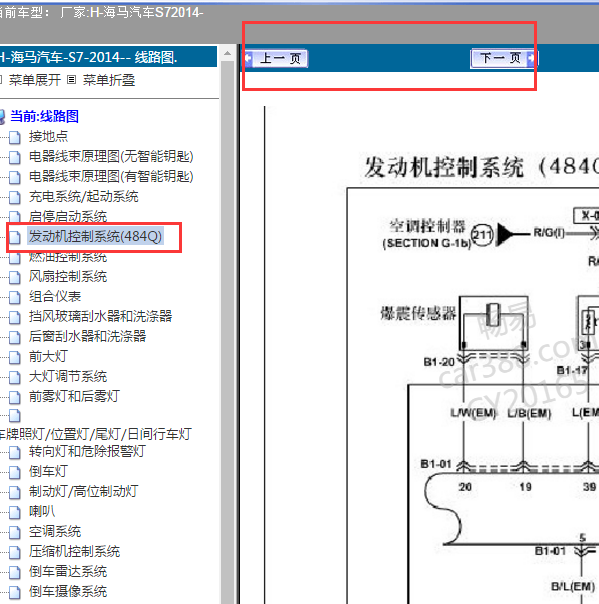The height and width of the screenshot is (604, 599).
Task: Click the L/W(EM) wire label
Action: (473, 413)
